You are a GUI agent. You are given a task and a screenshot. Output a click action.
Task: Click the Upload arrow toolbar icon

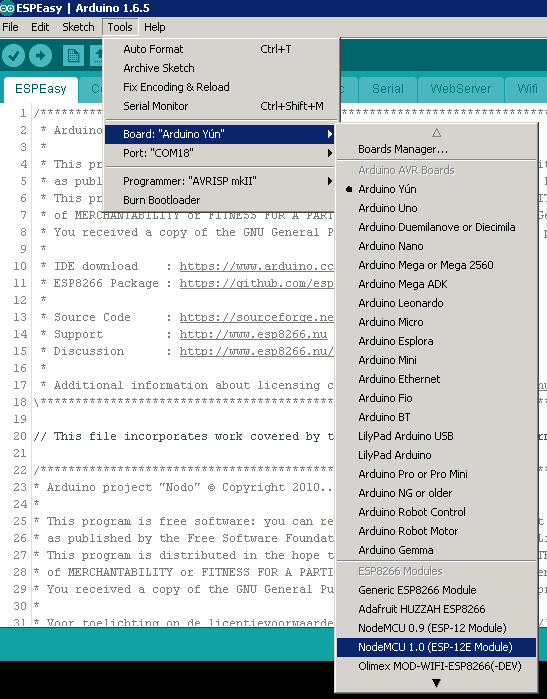(41, 56)
